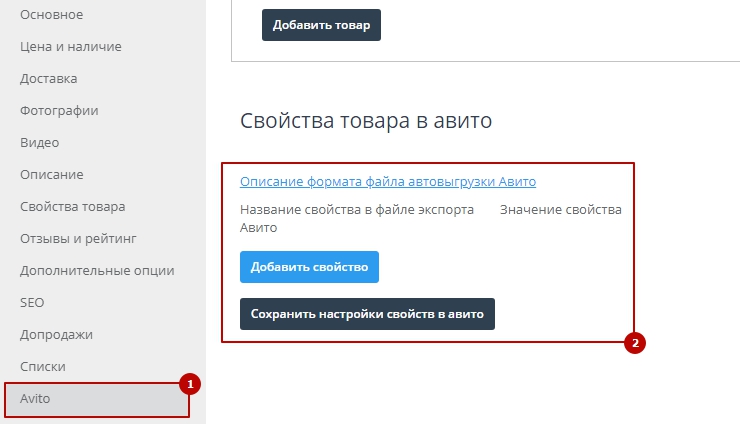Open Отзывы и рейтинг section

click(77, 239)
